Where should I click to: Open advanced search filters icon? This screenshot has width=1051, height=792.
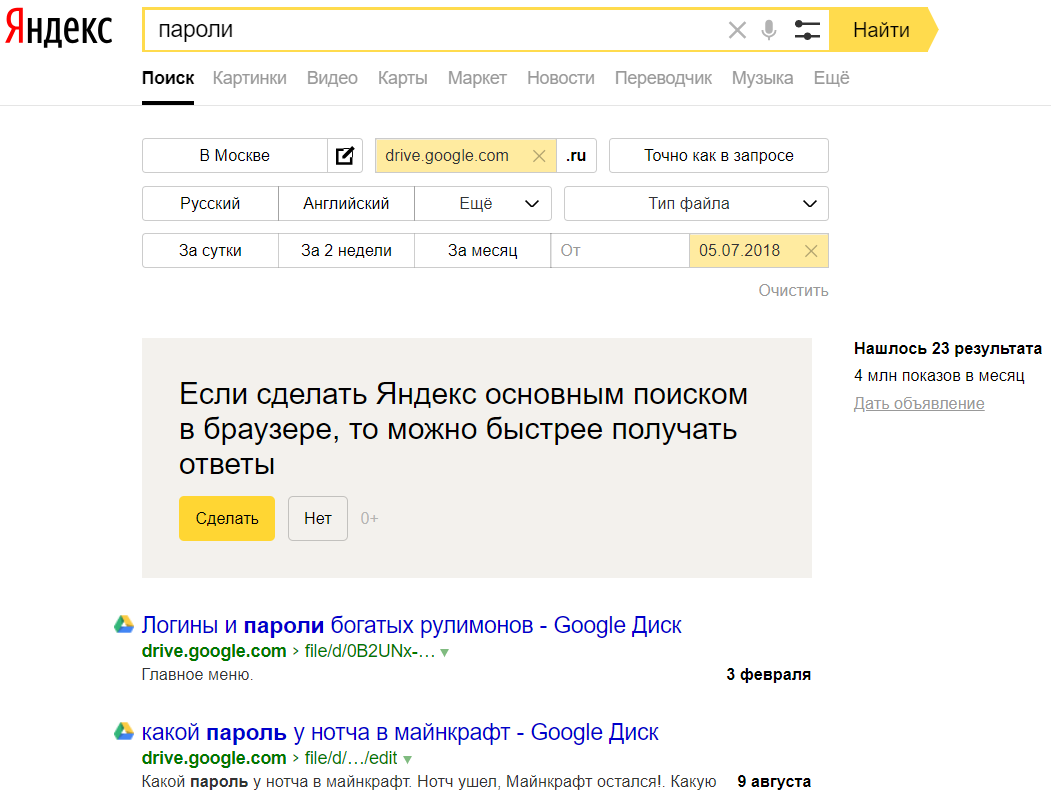807,30
